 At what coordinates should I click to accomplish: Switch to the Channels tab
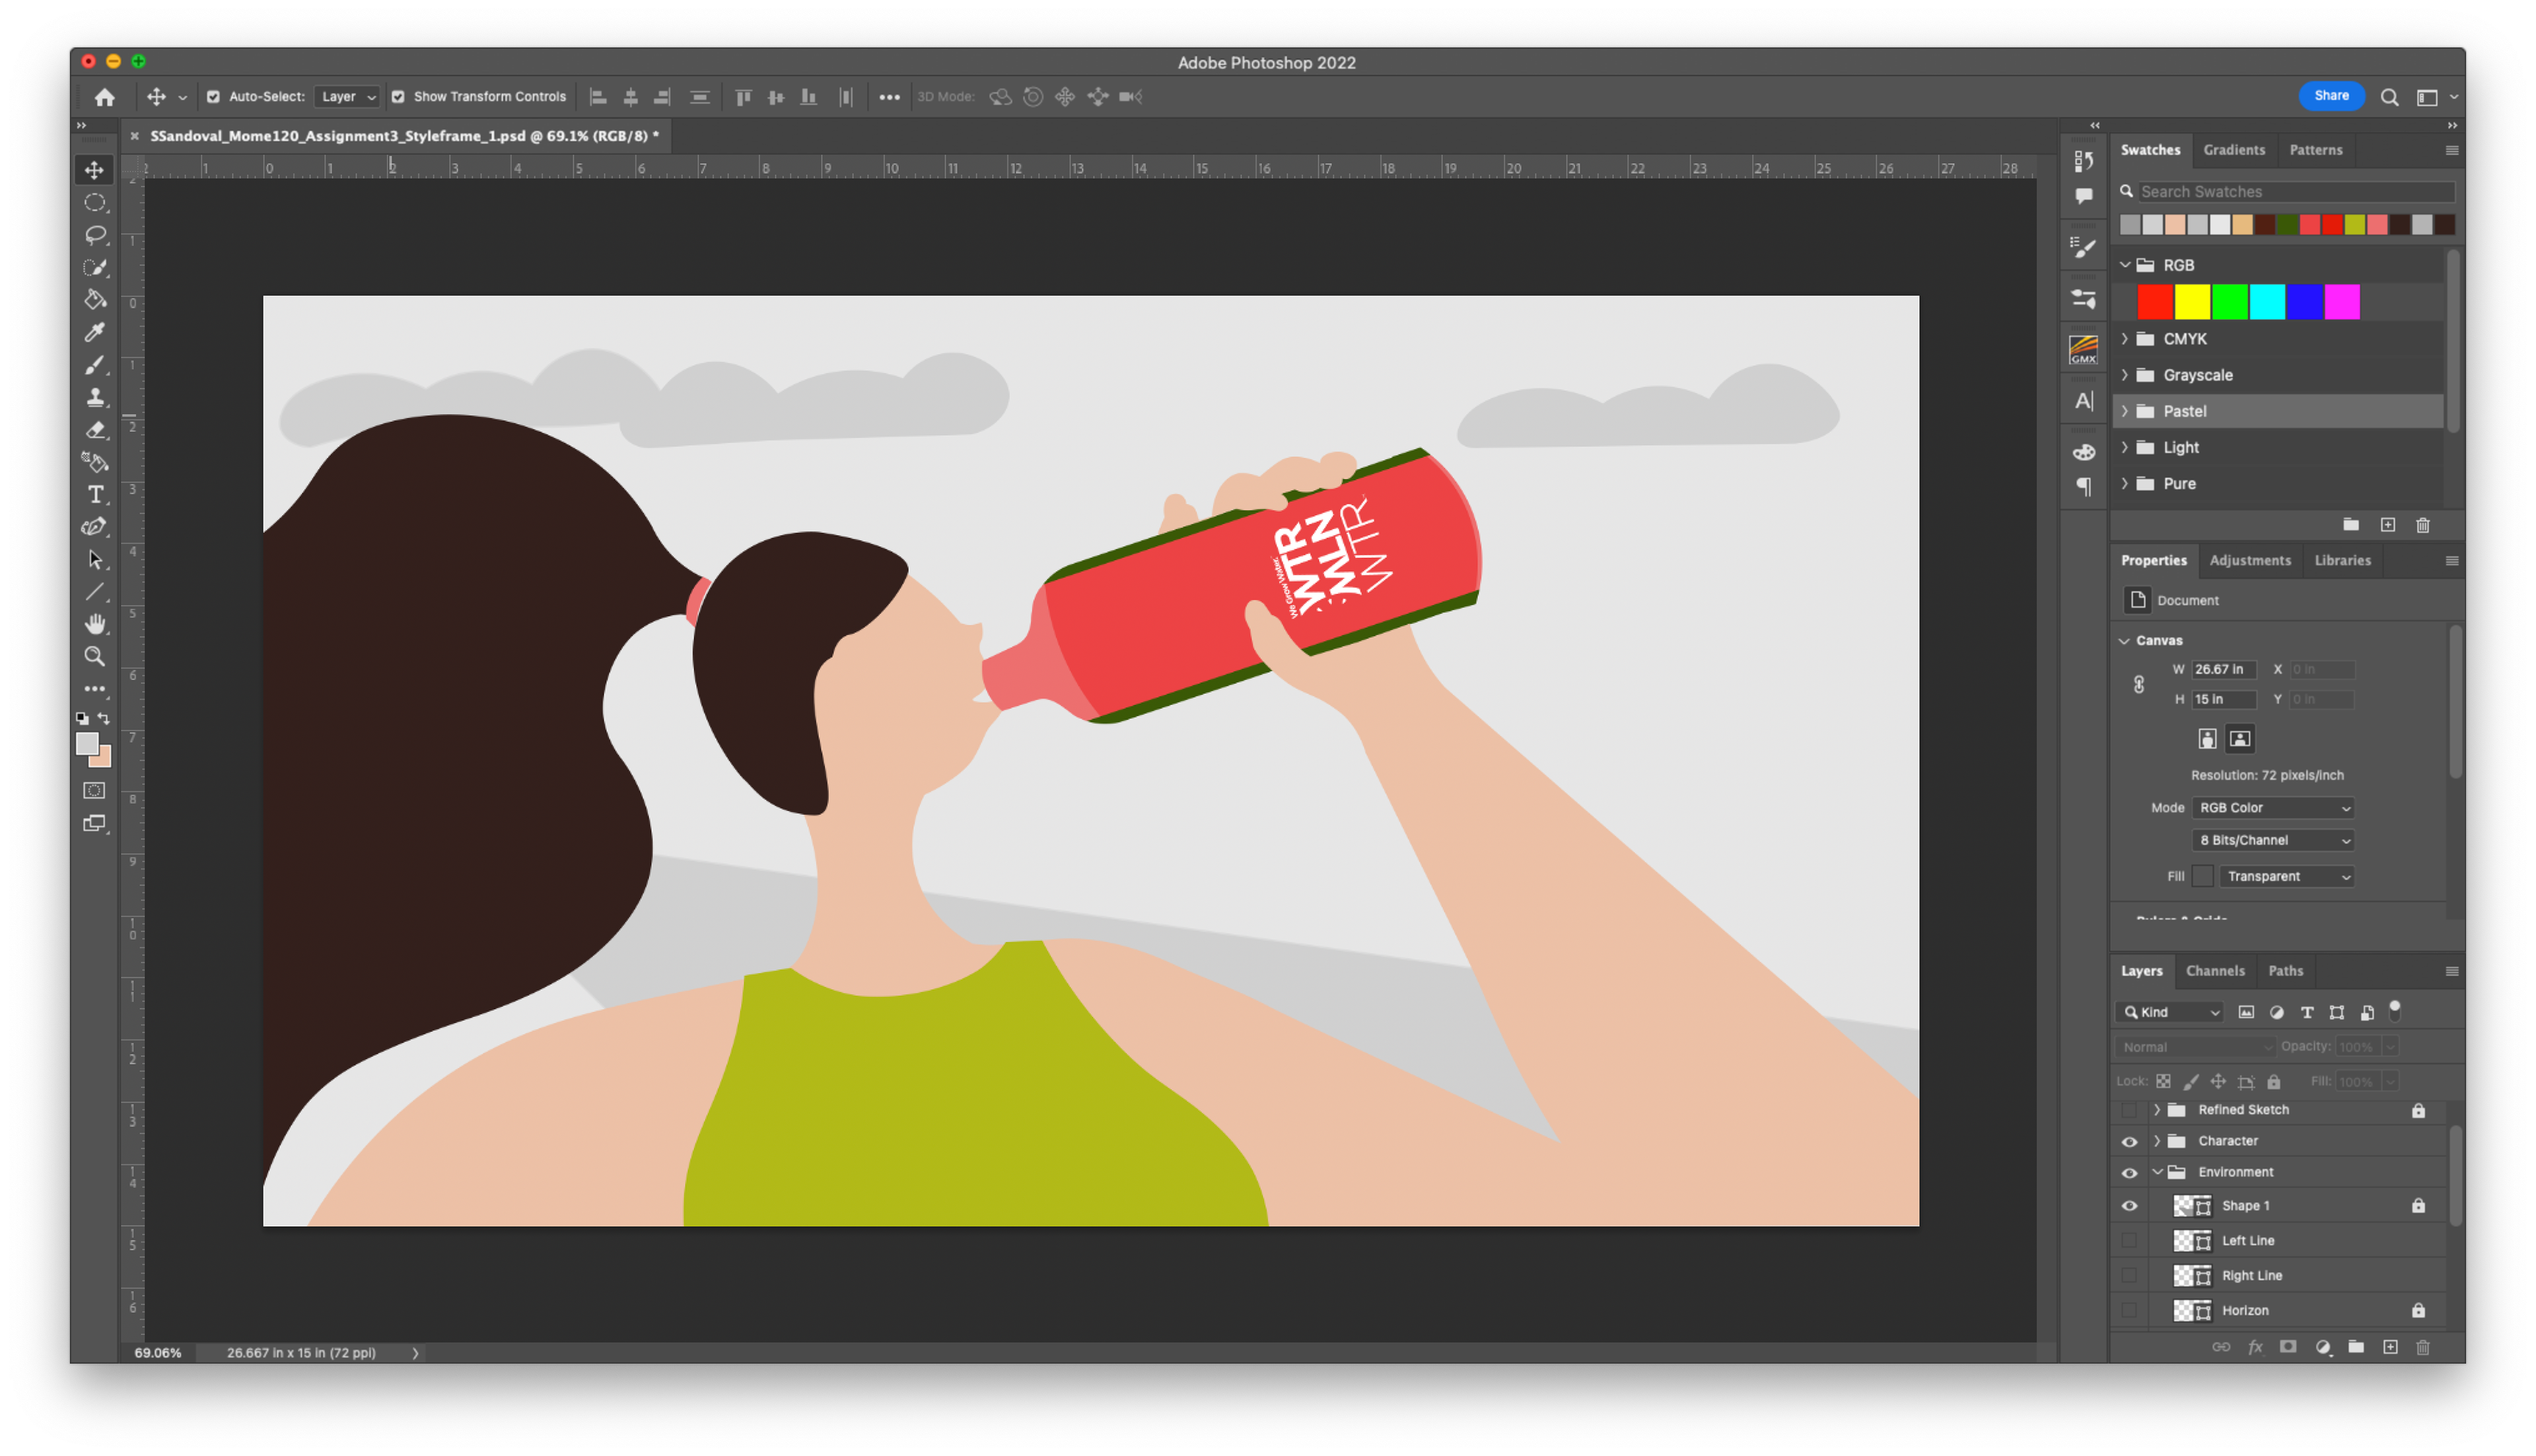click(x=2214, y=970)
